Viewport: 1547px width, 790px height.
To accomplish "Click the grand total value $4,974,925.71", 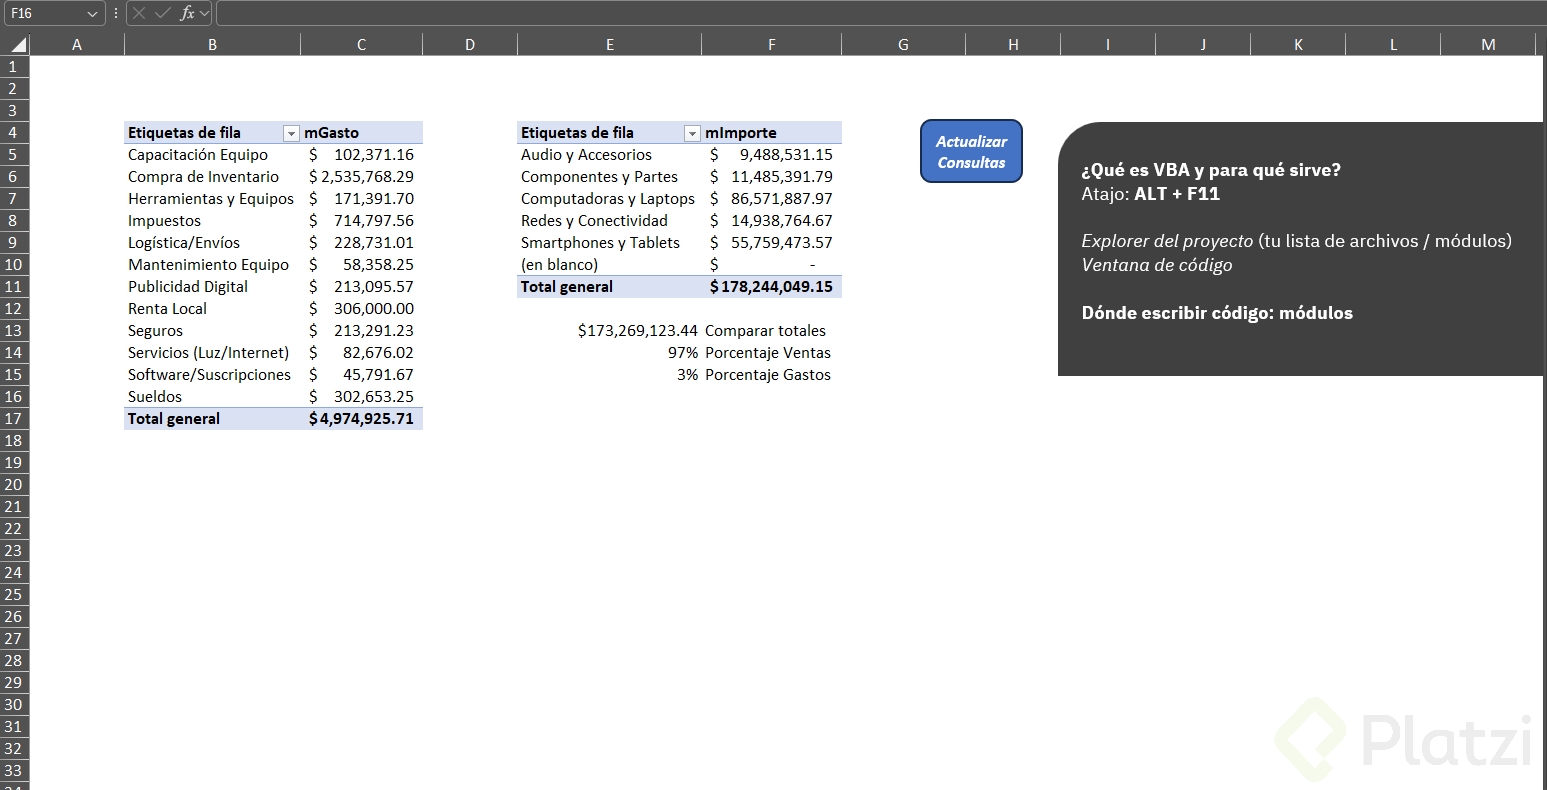I will [x=361, y=419].
